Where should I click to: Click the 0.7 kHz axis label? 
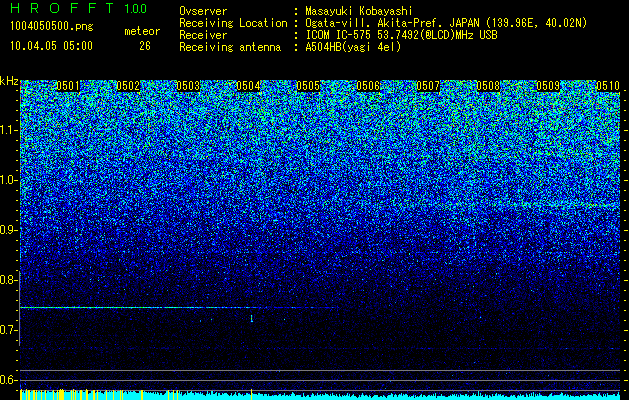8,330
